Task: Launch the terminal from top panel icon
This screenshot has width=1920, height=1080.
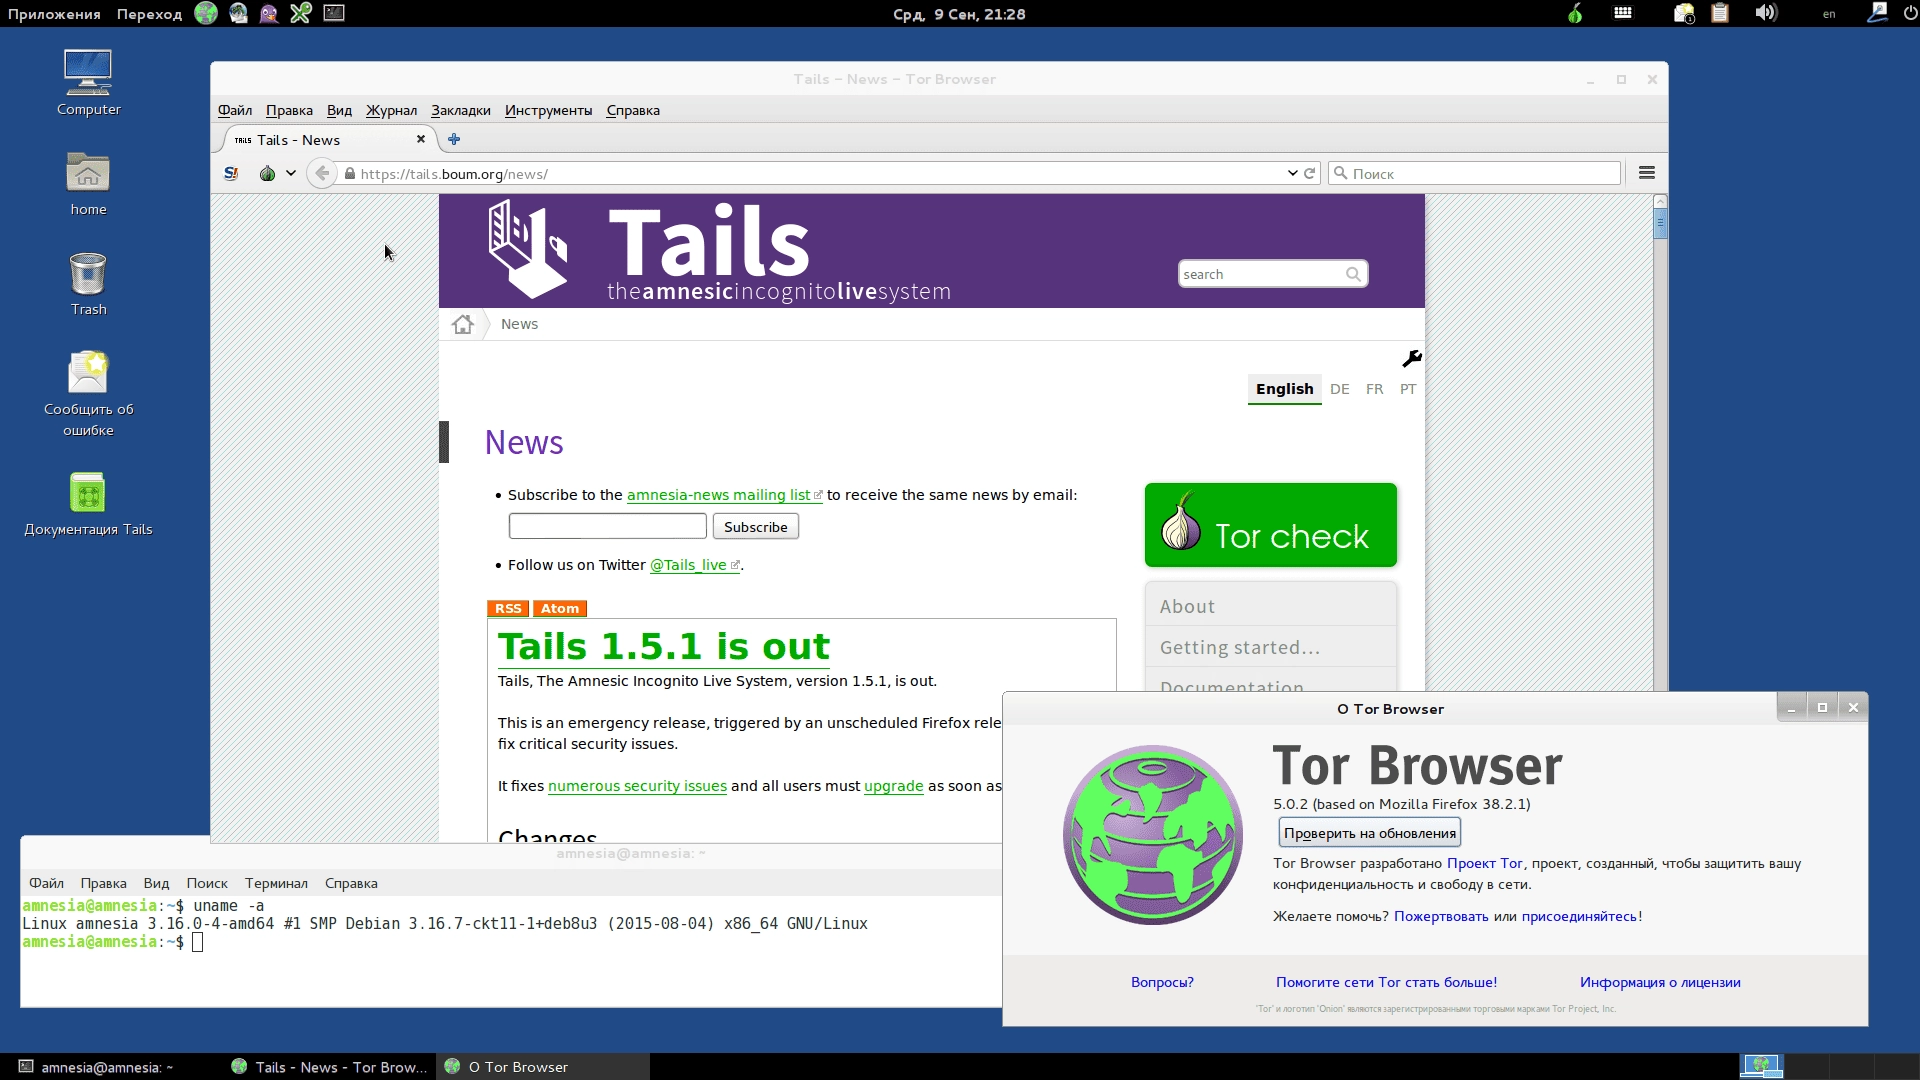Action: (334, 13)
